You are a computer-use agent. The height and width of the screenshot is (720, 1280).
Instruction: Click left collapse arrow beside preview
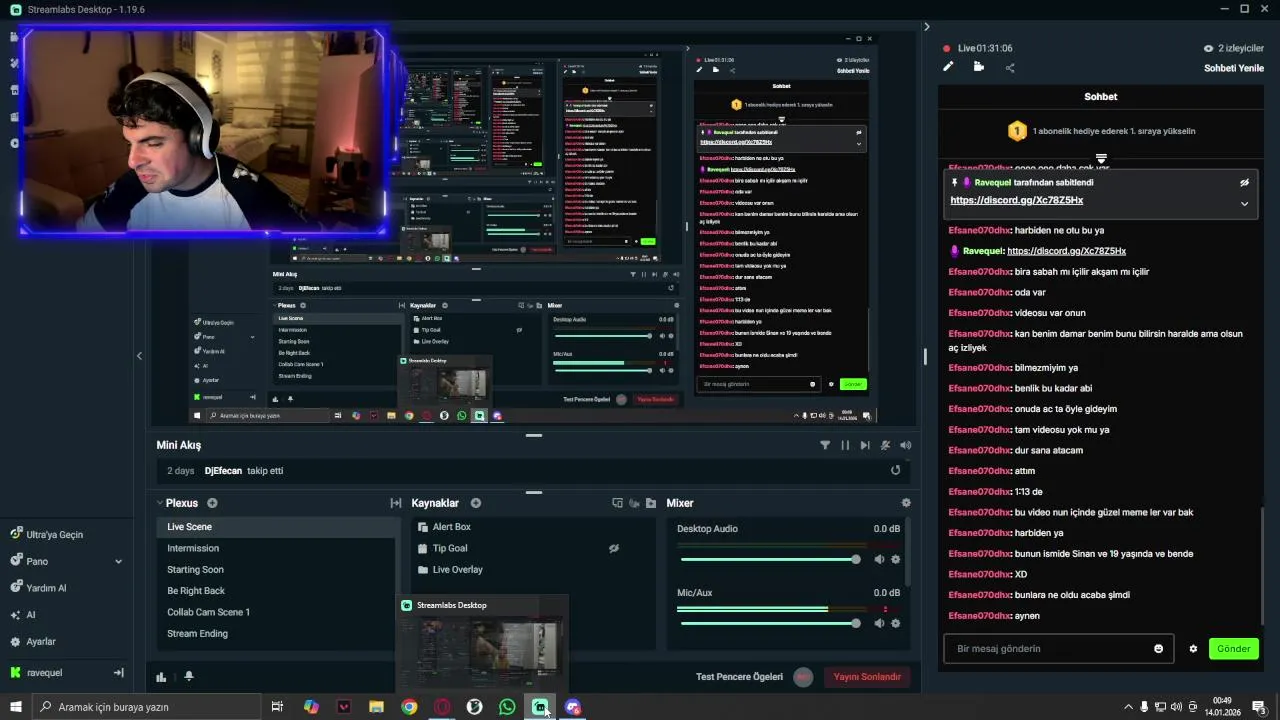coord(139,356)
